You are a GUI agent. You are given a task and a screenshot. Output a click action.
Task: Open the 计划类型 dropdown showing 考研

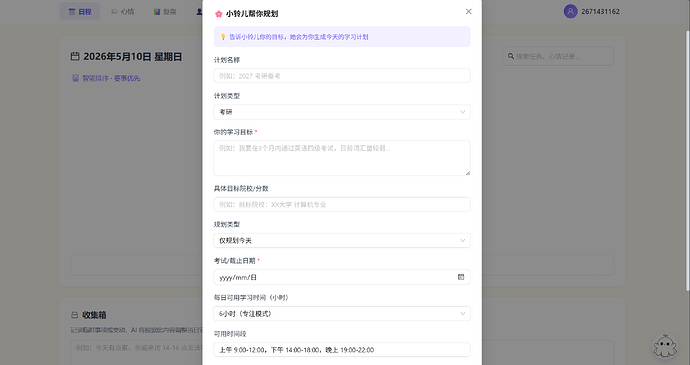[x=342, y=112]
